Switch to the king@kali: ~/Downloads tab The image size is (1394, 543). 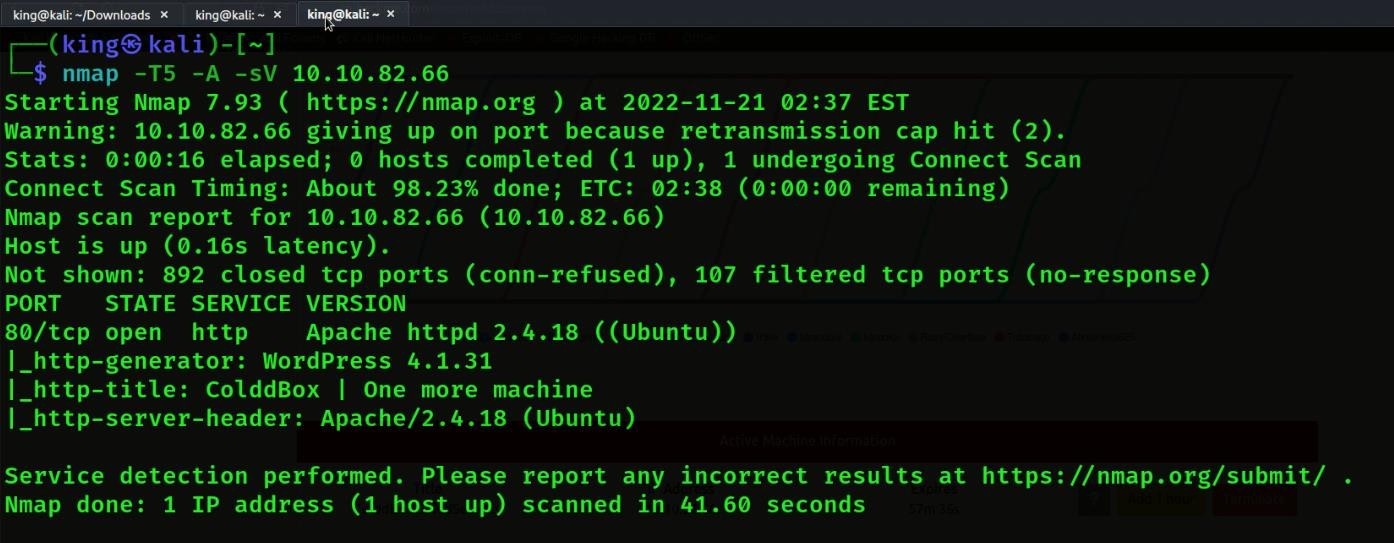click(x=81, y=15)
